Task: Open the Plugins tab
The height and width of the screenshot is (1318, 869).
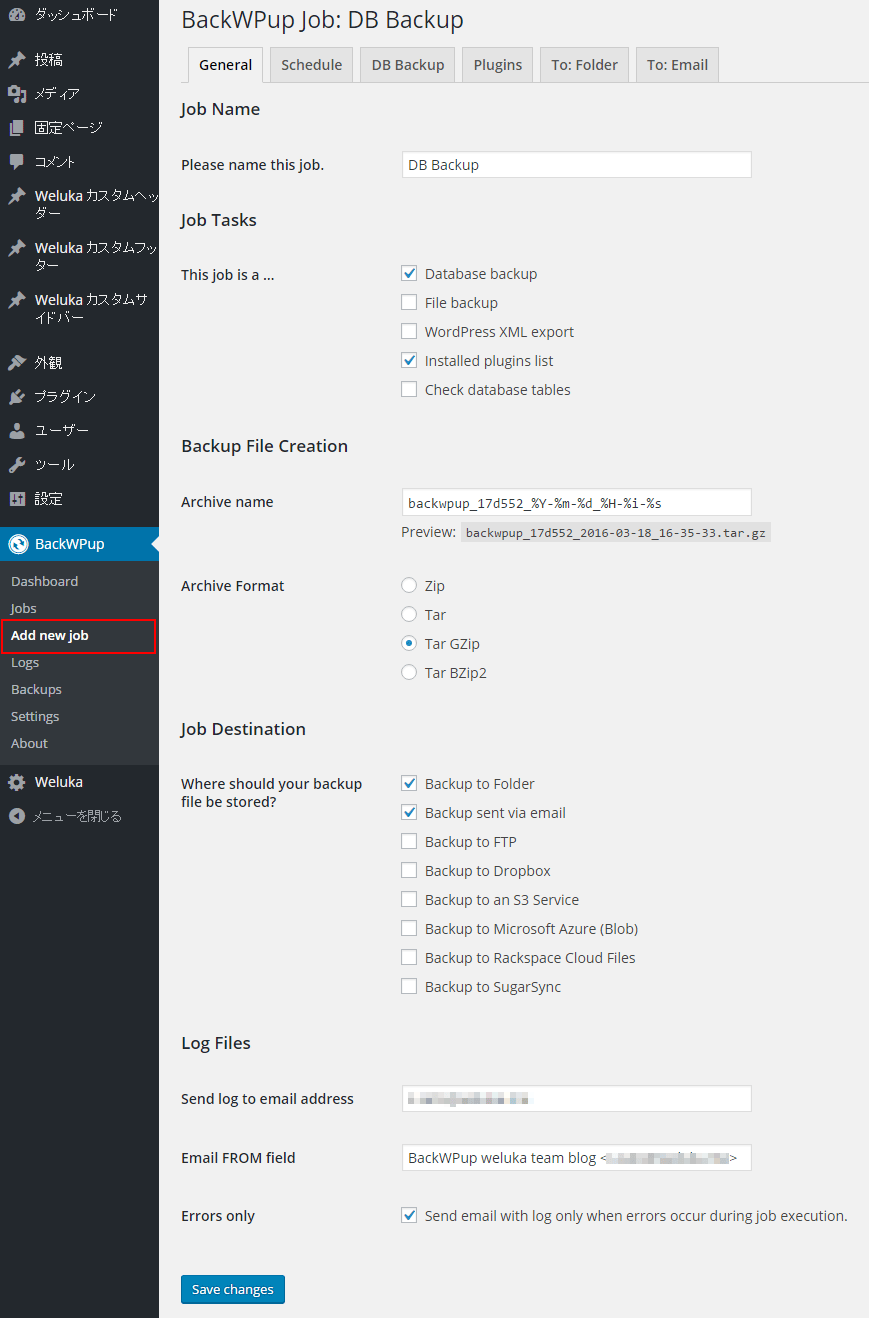Action: (x=498, y=65)
